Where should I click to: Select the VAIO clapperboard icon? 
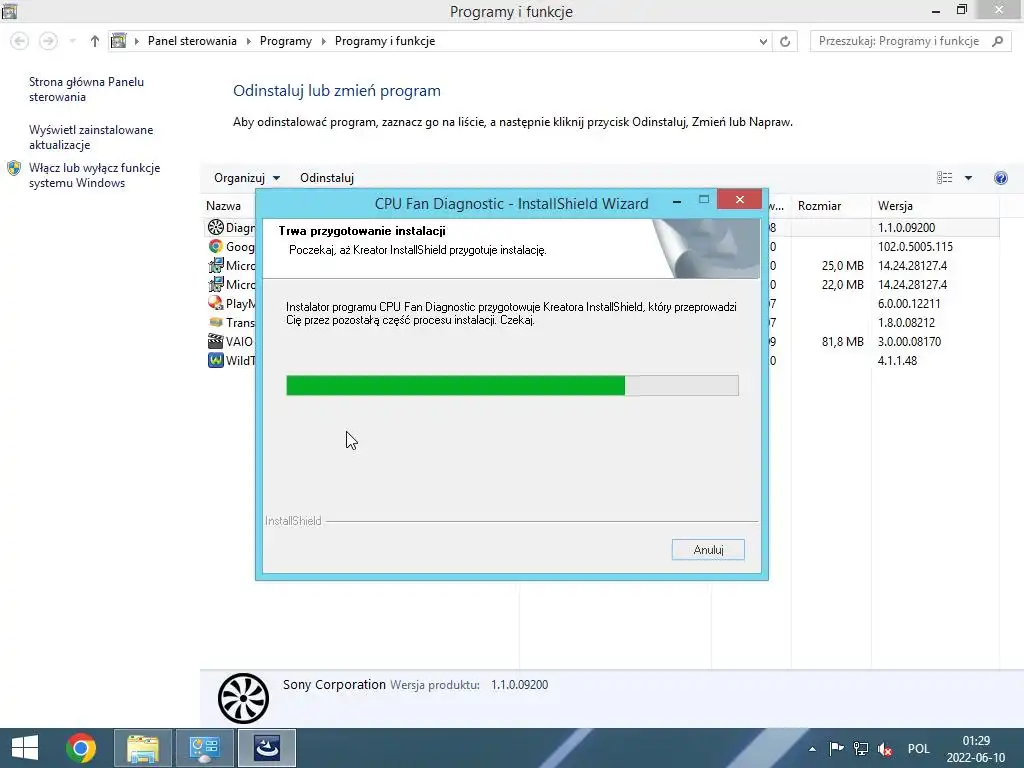point(216,341)
